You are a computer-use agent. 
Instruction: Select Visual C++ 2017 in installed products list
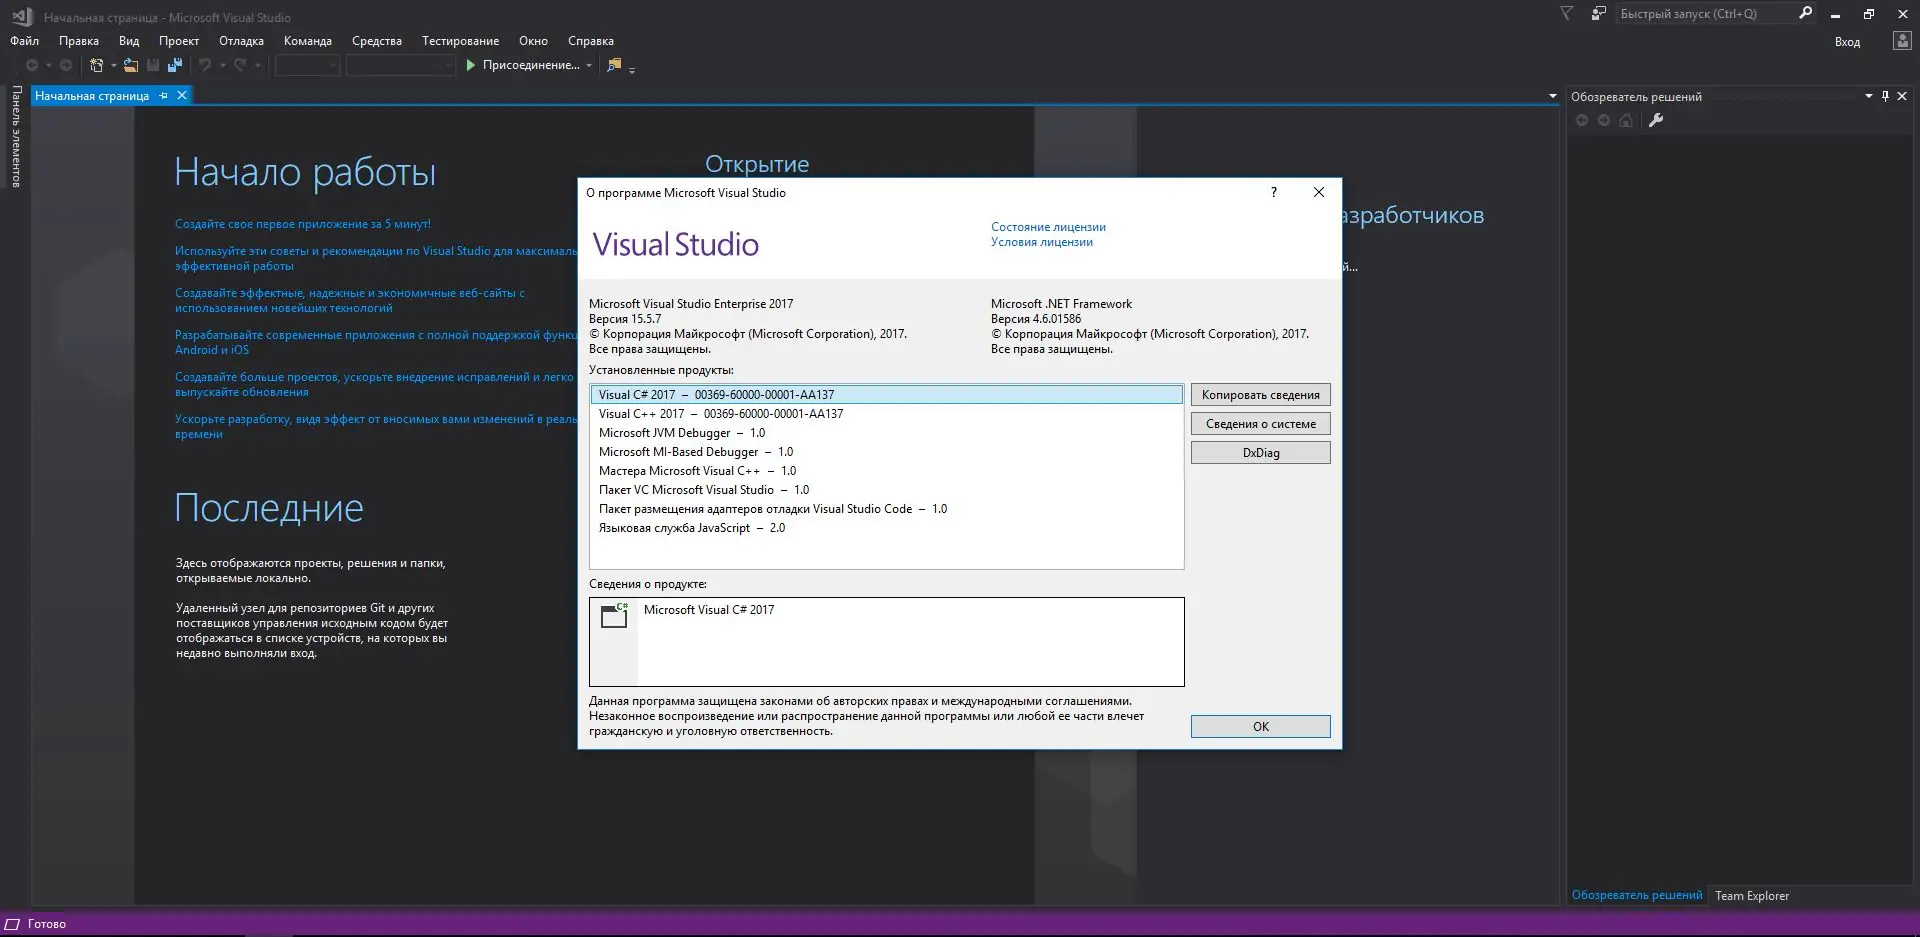720,413
